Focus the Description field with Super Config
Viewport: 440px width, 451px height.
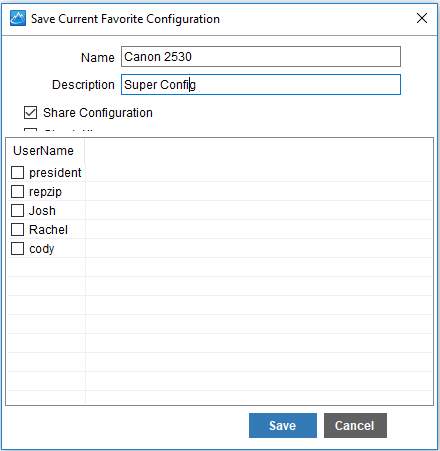coord(261,85)
